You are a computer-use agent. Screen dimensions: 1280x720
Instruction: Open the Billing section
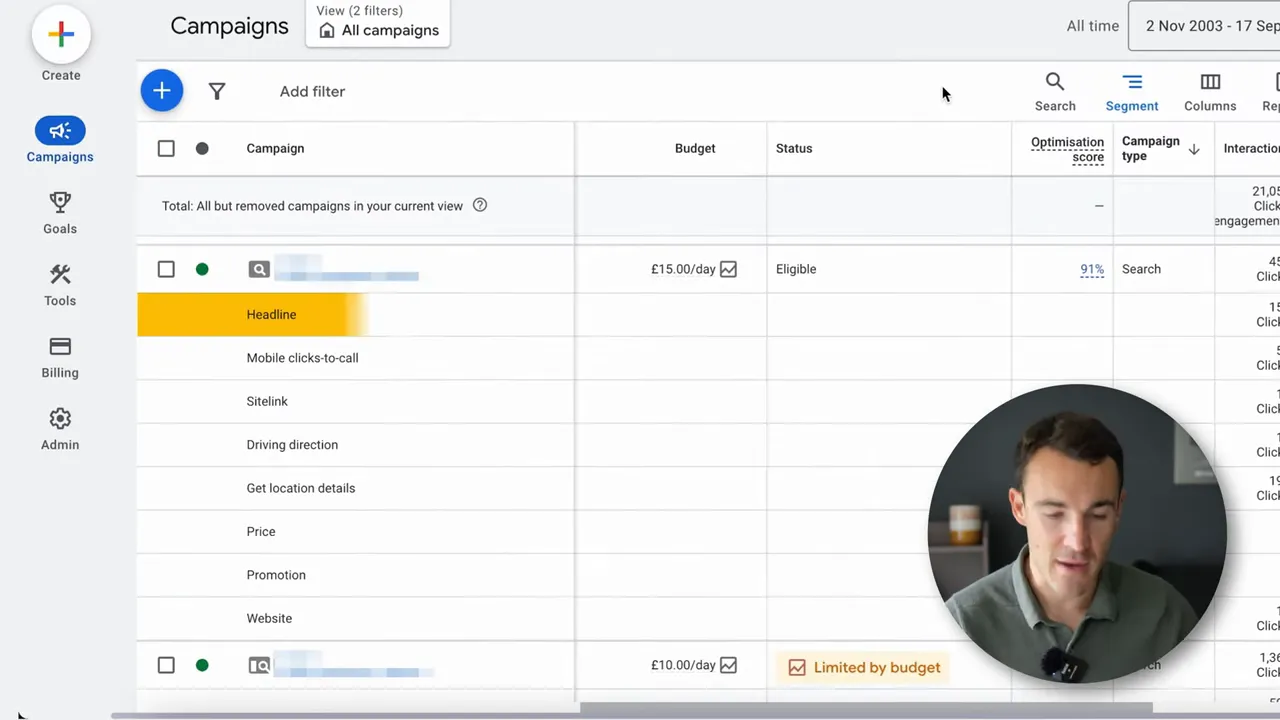tap(59, 357)
